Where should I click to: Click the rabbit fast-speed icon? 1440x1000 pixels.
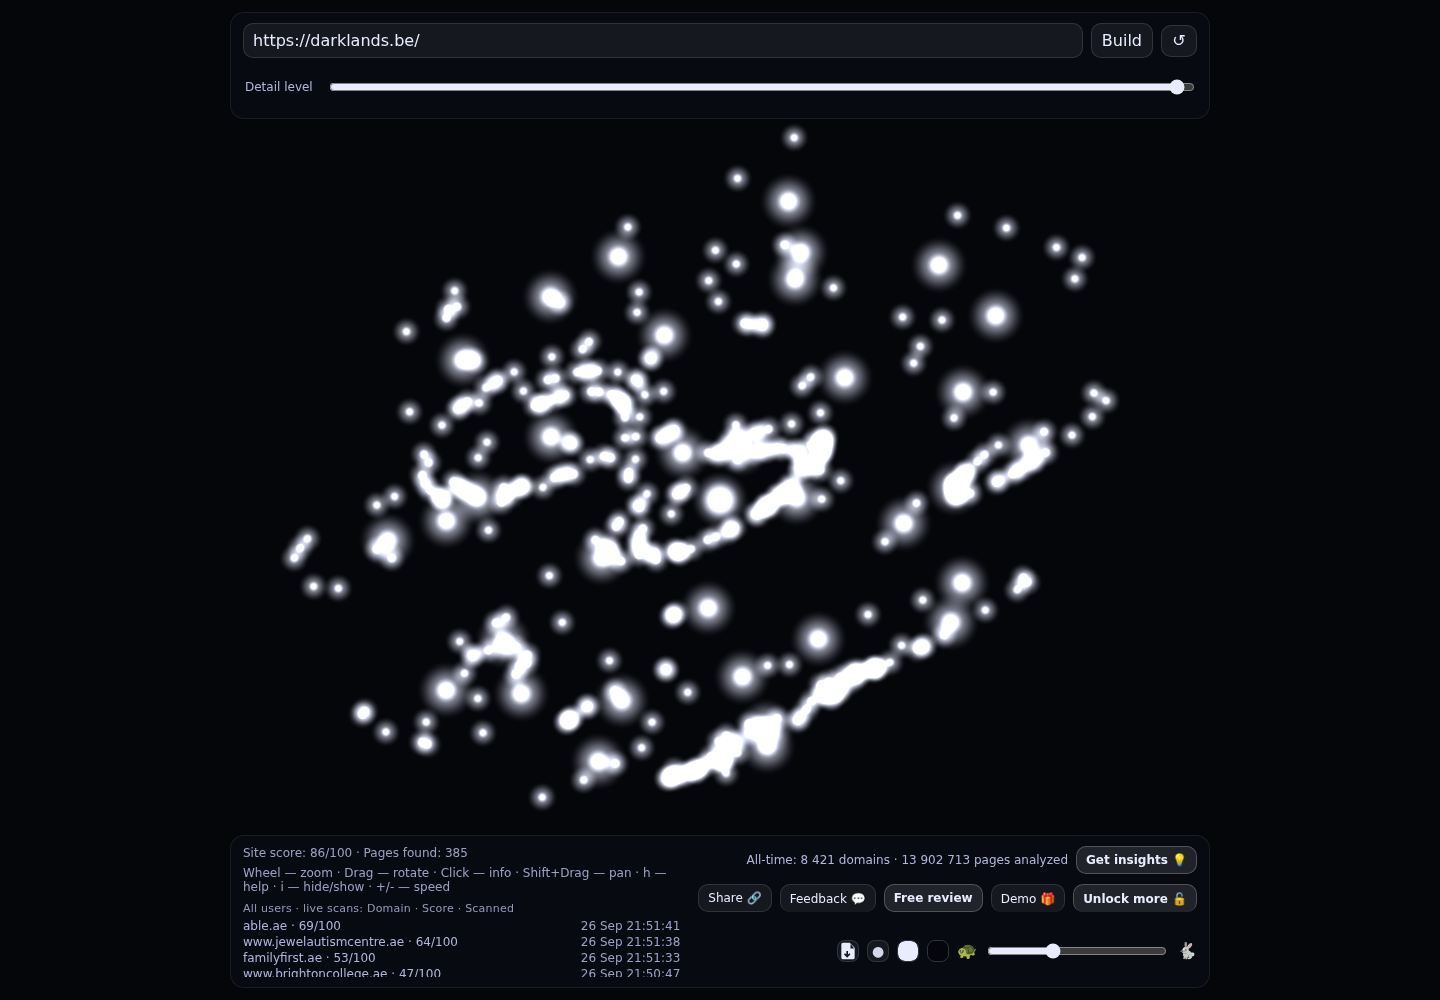[x=1187, y=951]
